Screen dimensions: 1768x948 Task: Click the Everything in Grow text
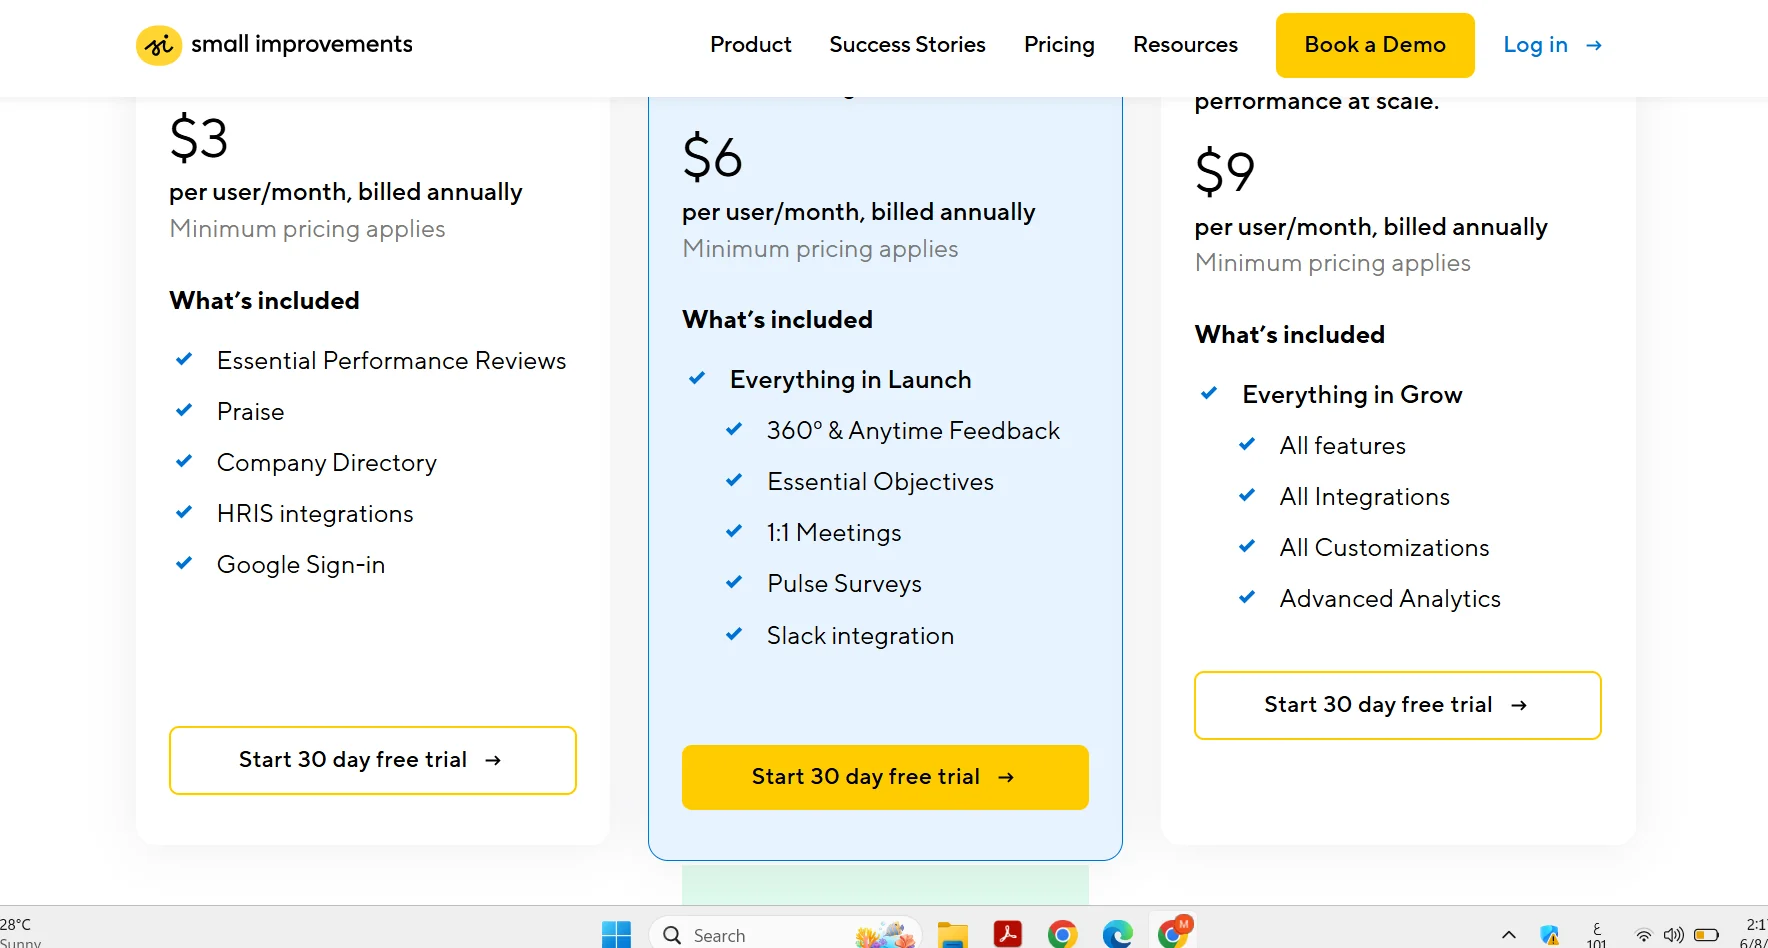coord(1352,395)
